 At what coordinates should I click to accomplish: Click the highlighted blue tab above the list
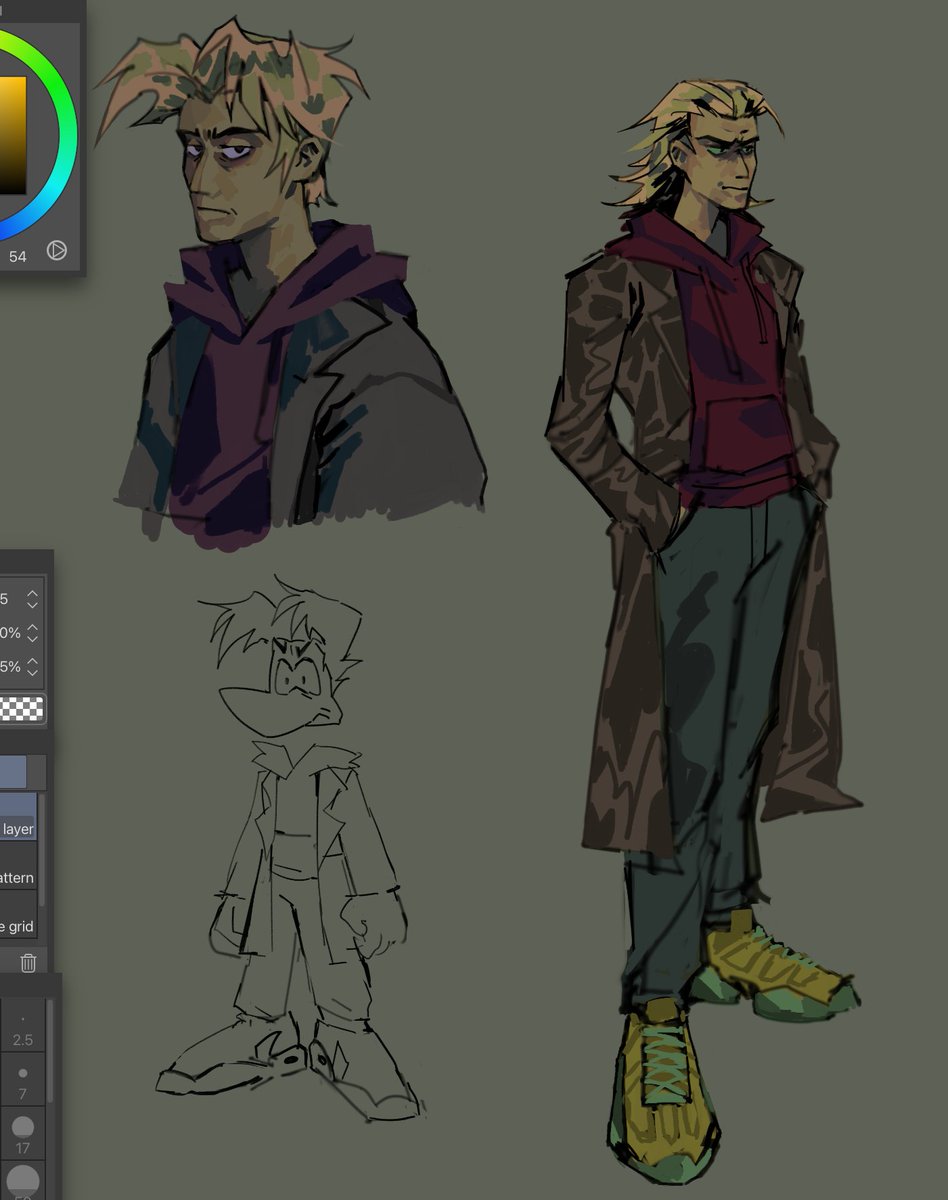pyautogui.click(x=13, y=772)
